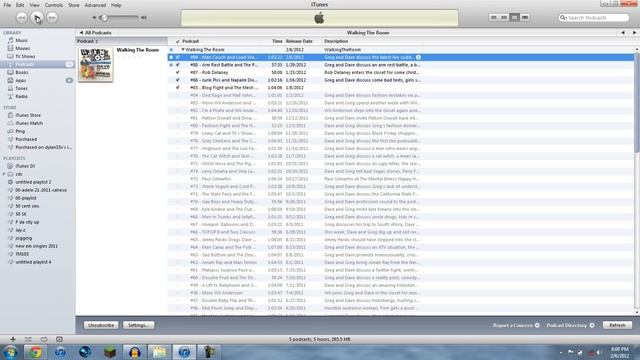Screen dimensions: 640x360
Task: Open Books library in sidebar
Action: point(21,72)
